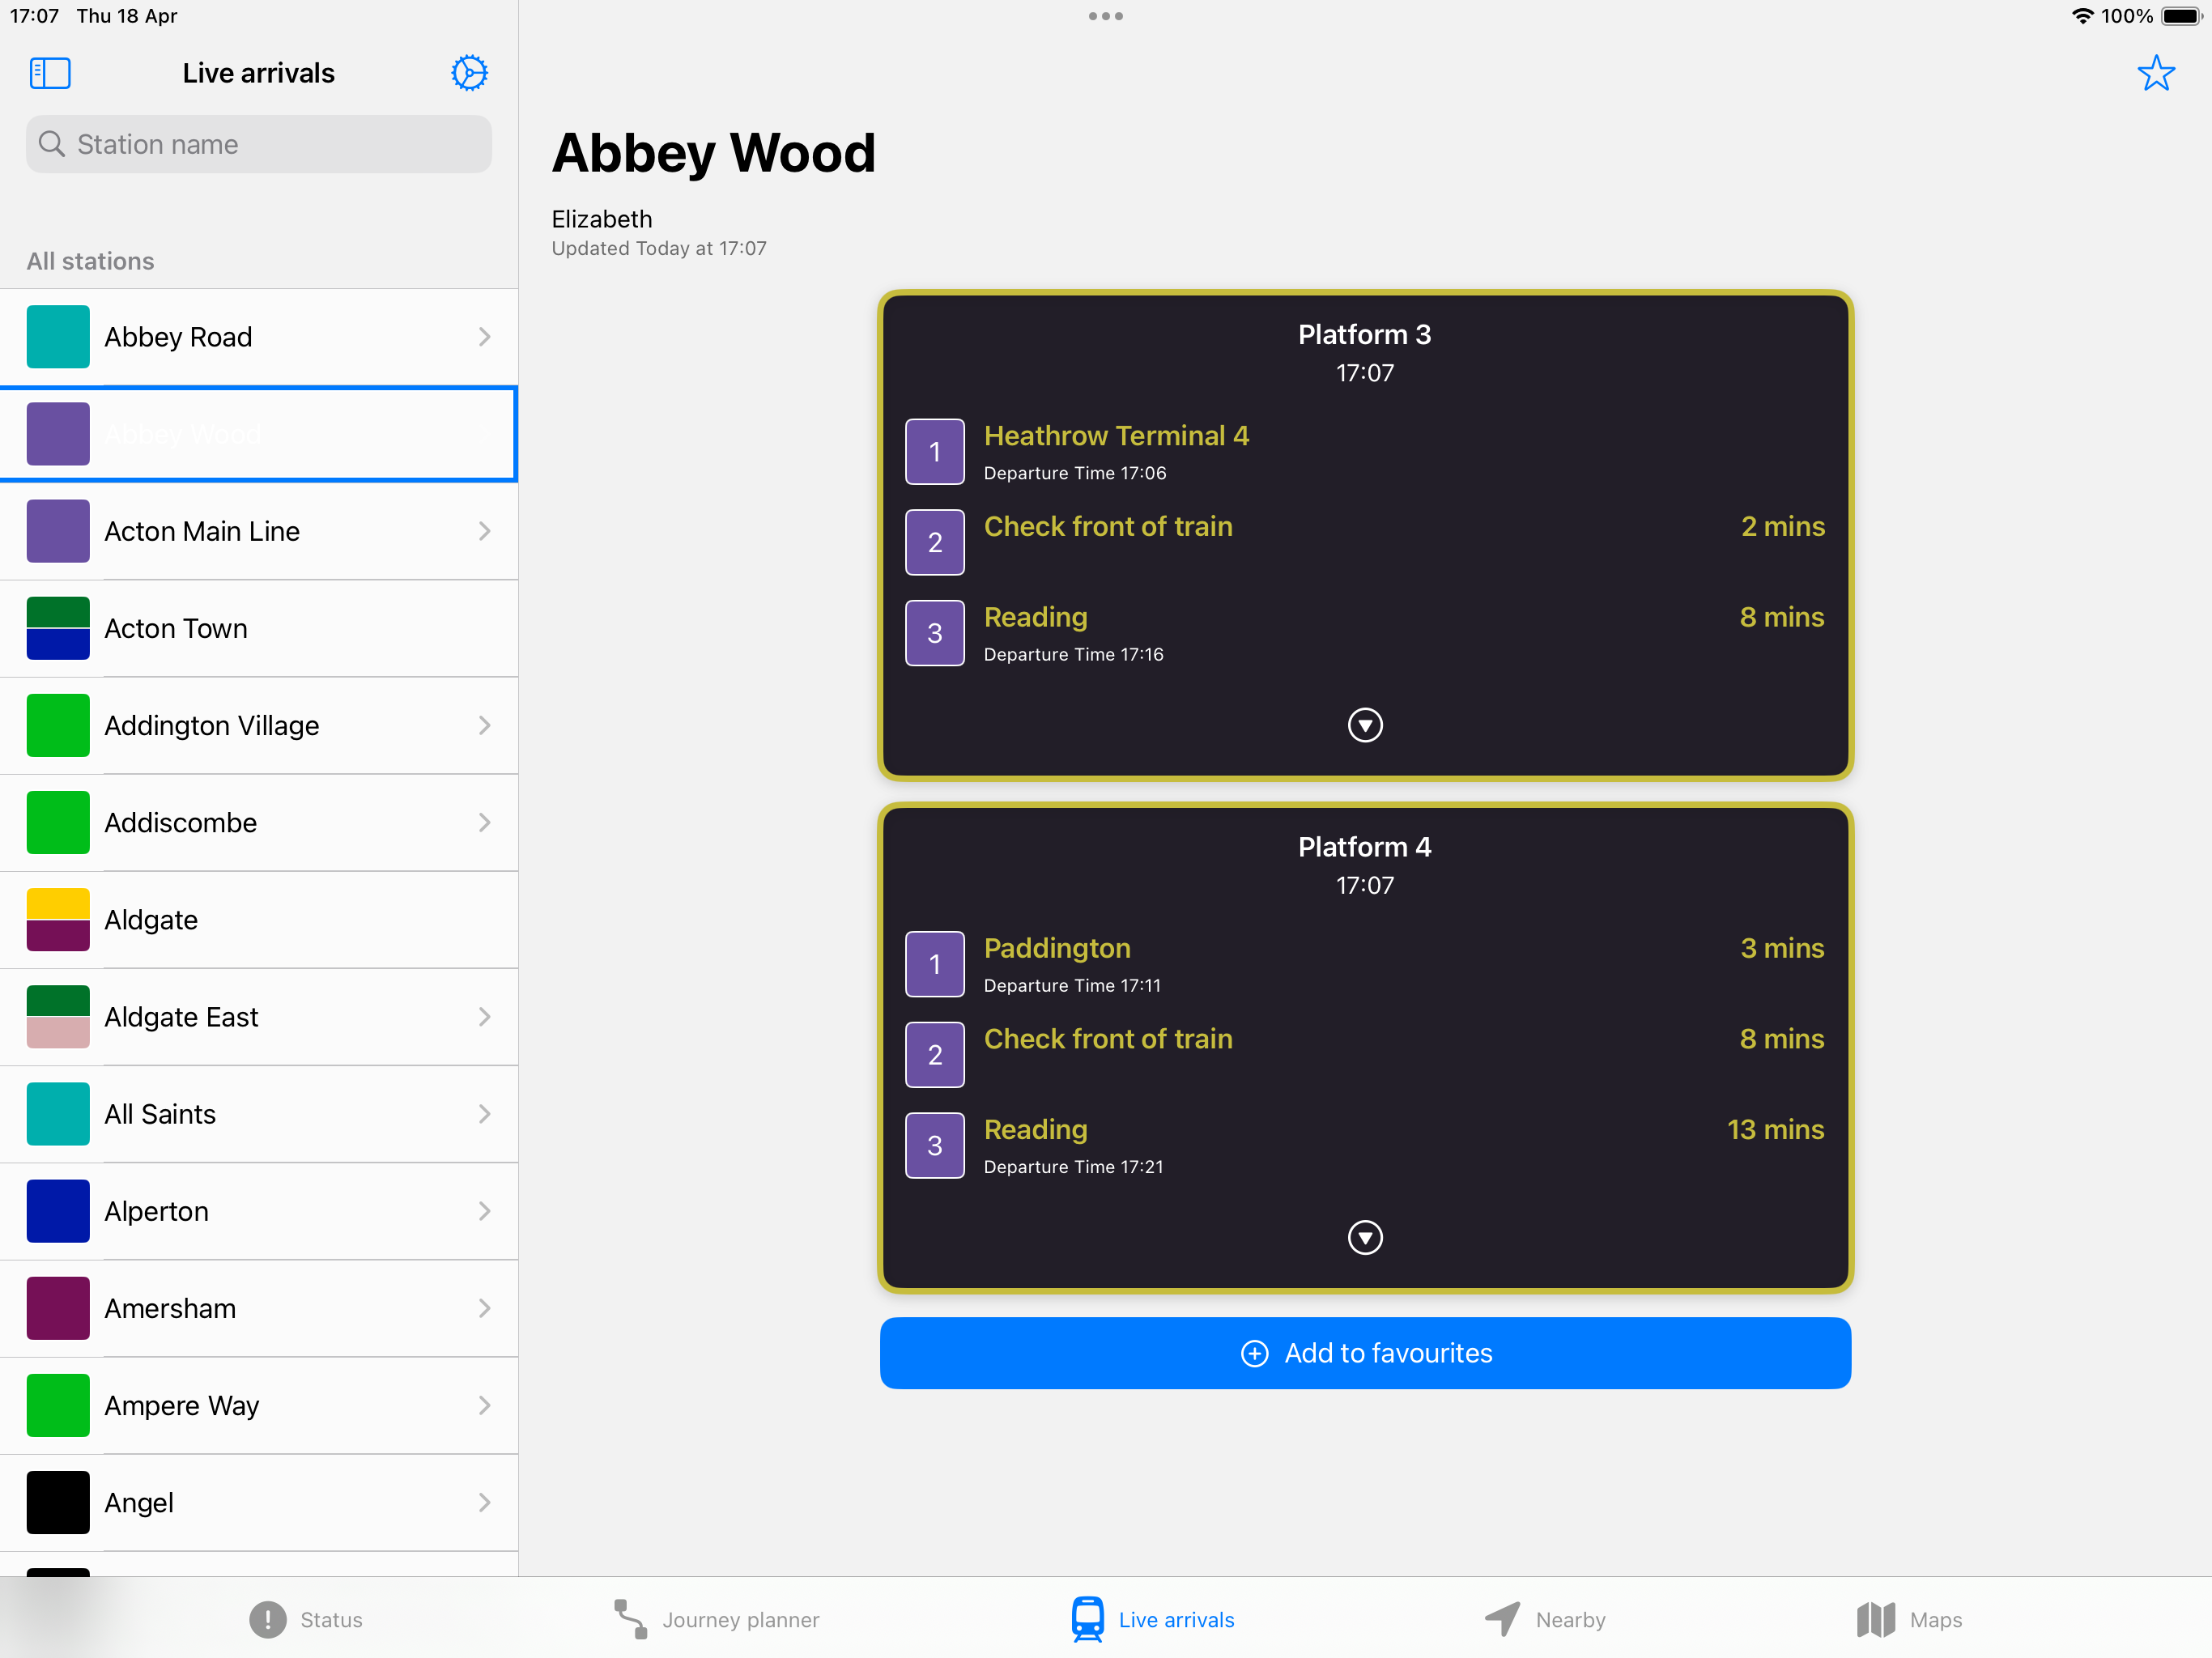
Task: Click the yellow and maroon Aldgate swatch
Action: pyautogui.click(x=58, y=919)
